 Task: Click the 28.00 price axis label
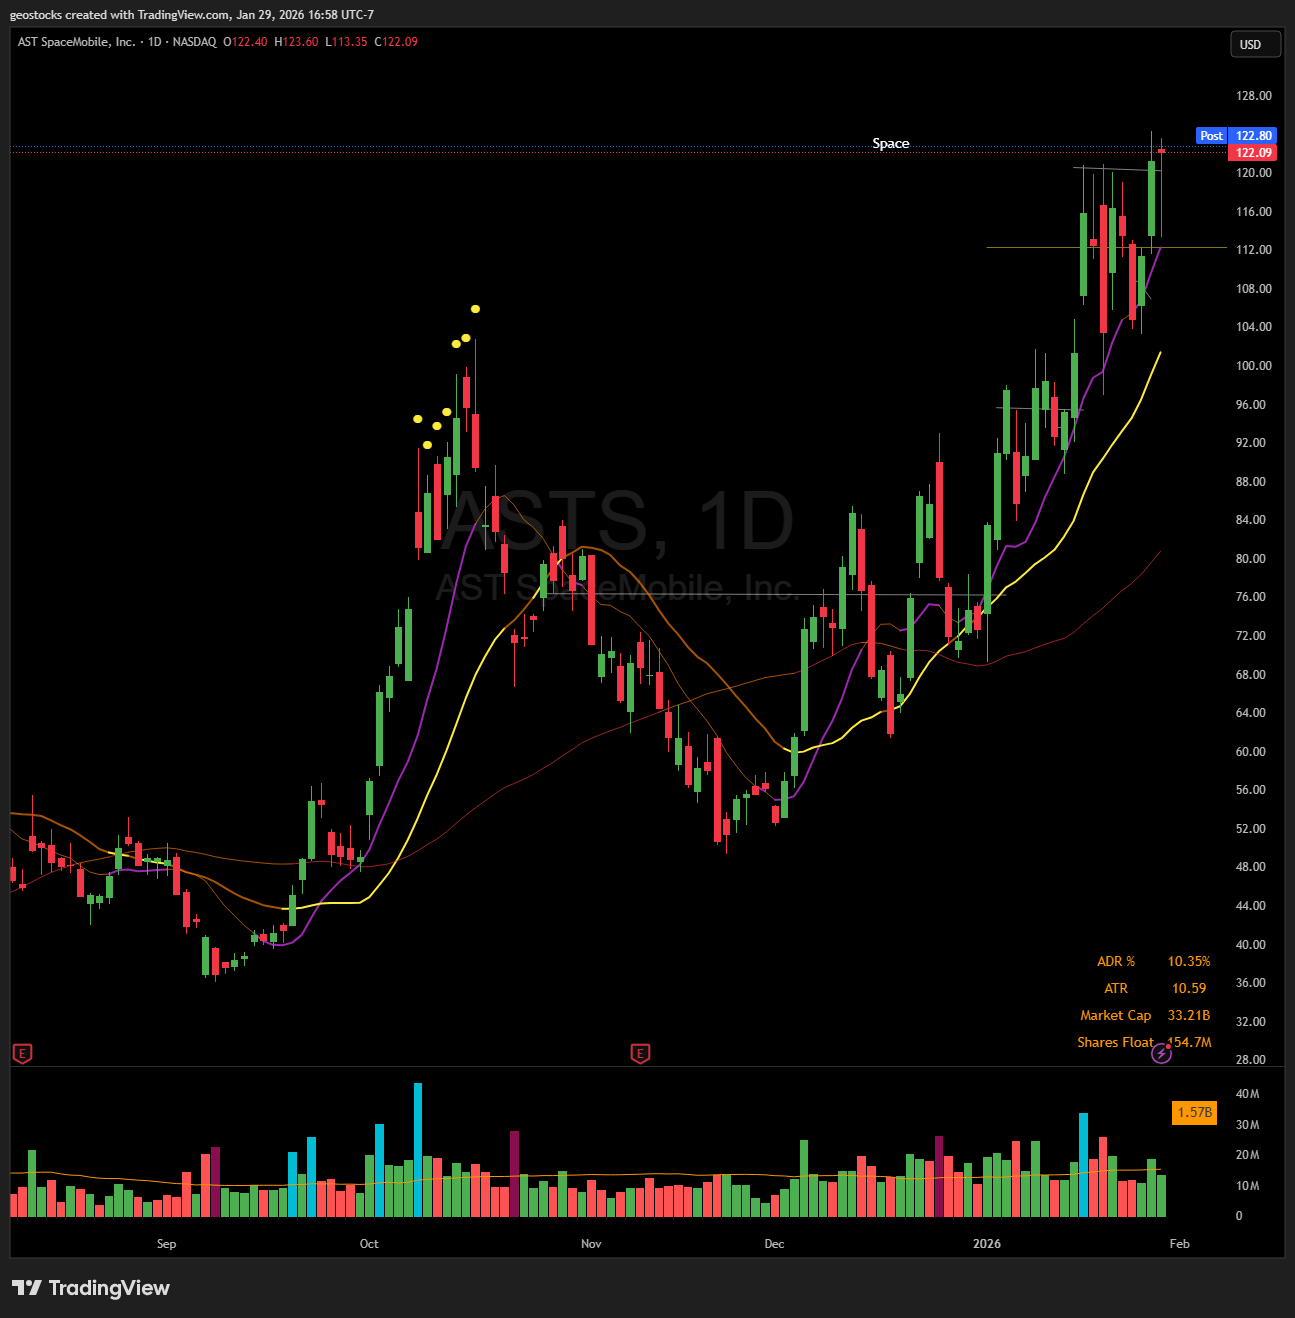click(1251, 1060)
